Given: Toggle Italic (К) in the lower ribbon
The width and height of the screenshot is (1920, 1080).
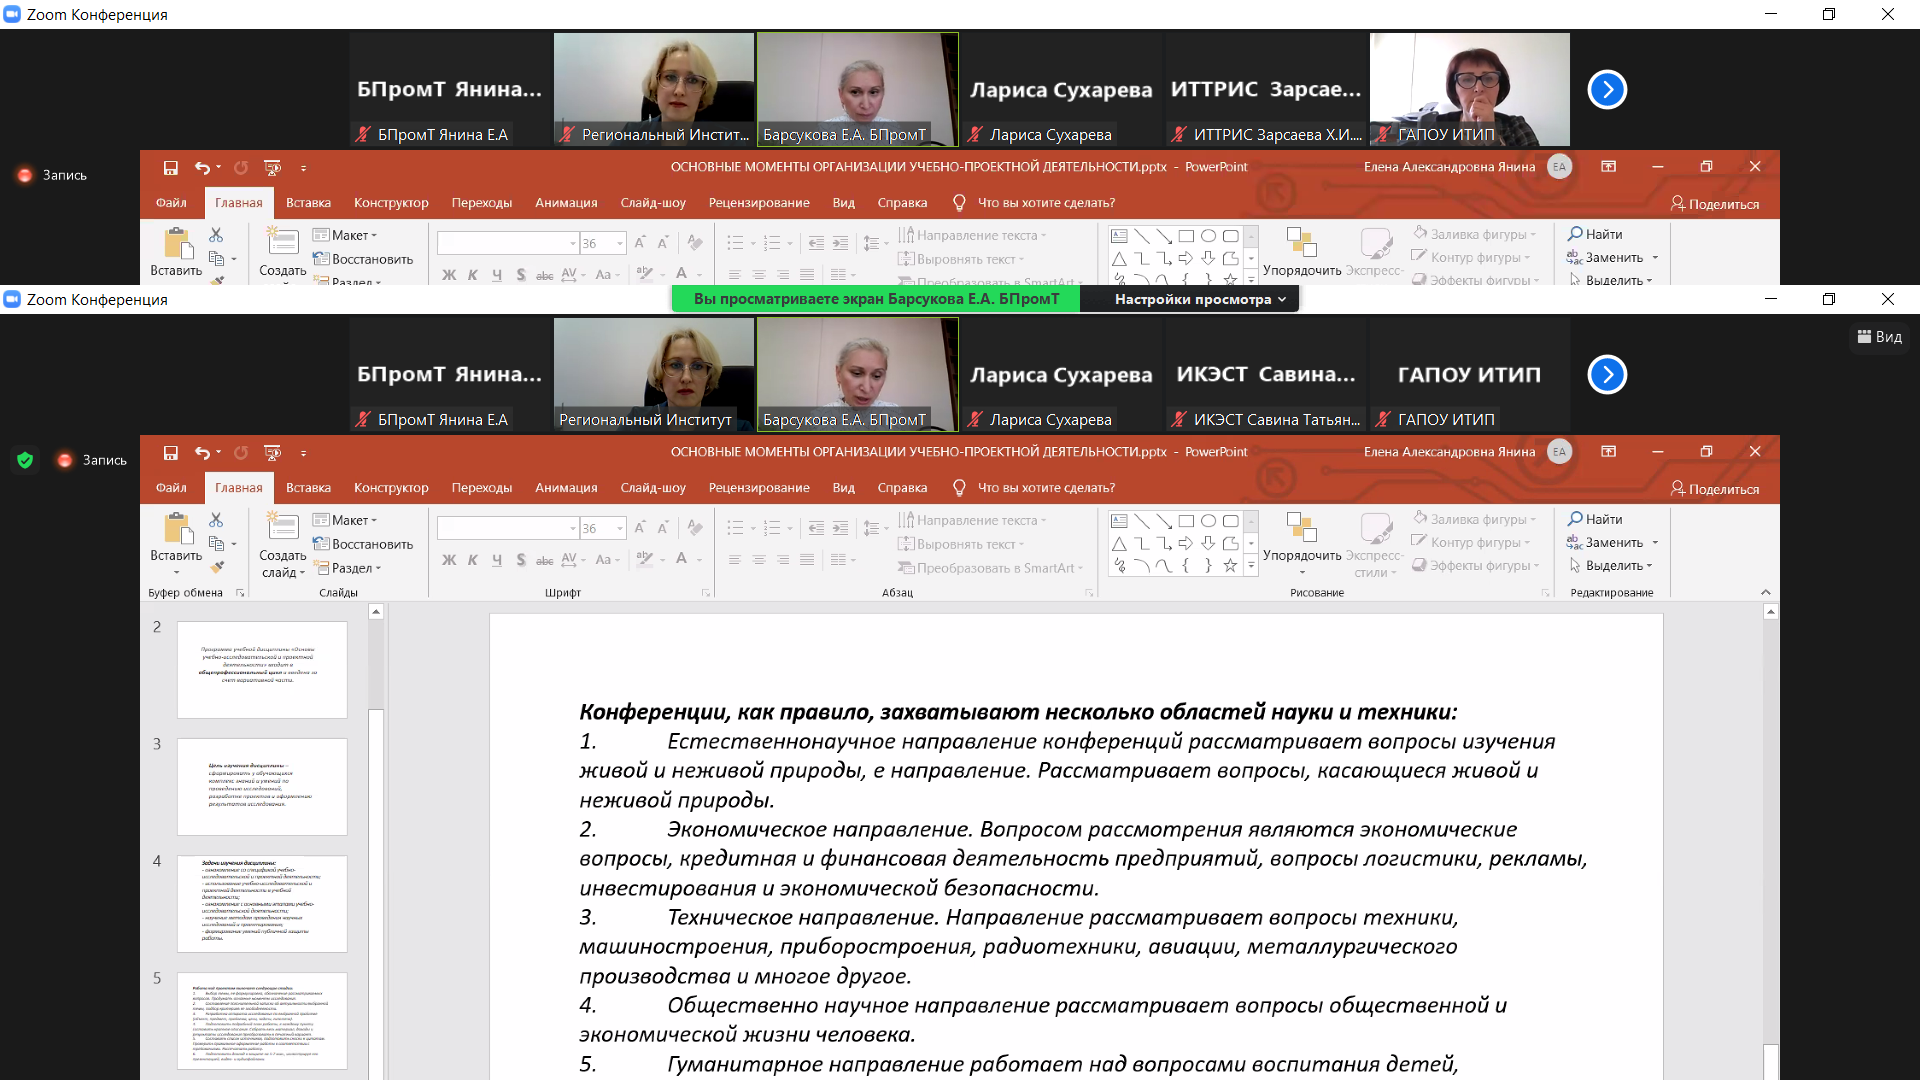Looking at the screenshot, I should click(473, 560).
